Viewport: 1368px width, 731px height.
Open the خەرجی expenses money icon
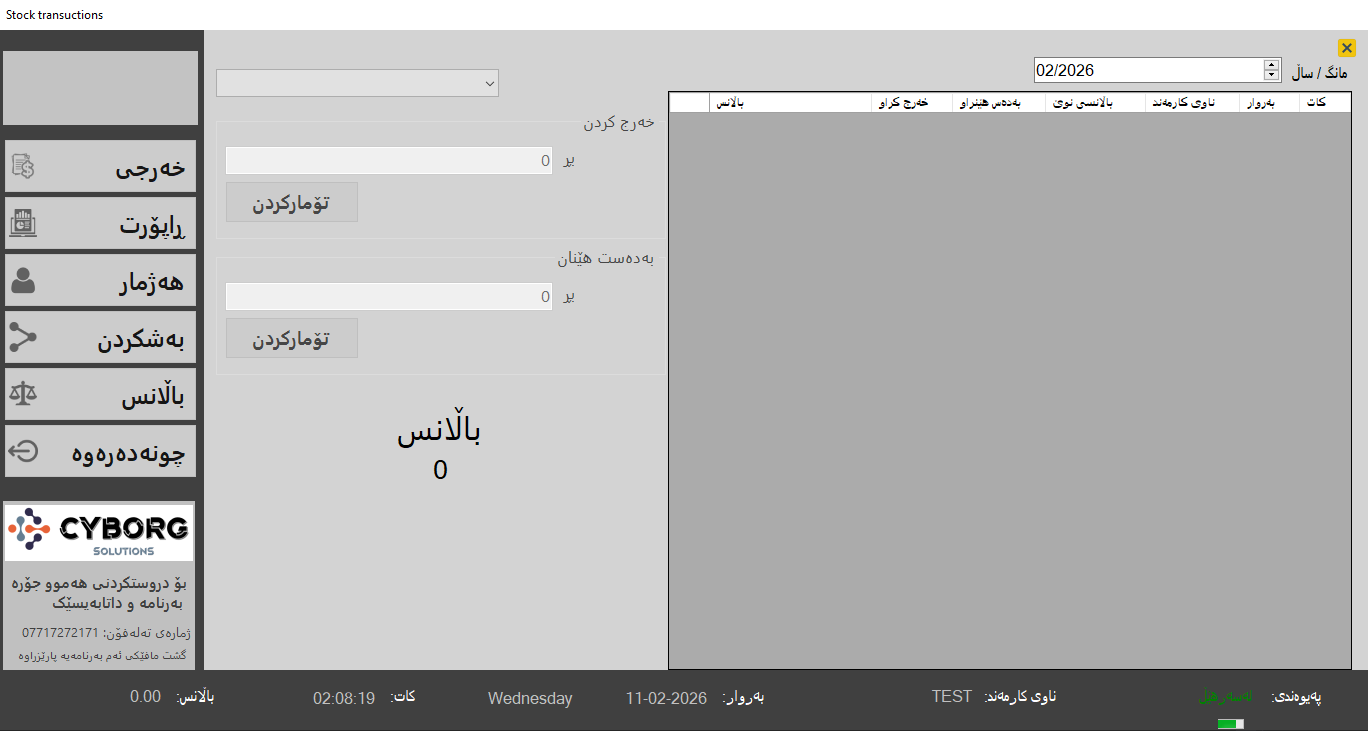pyautogui.click(x=23, y=168)
